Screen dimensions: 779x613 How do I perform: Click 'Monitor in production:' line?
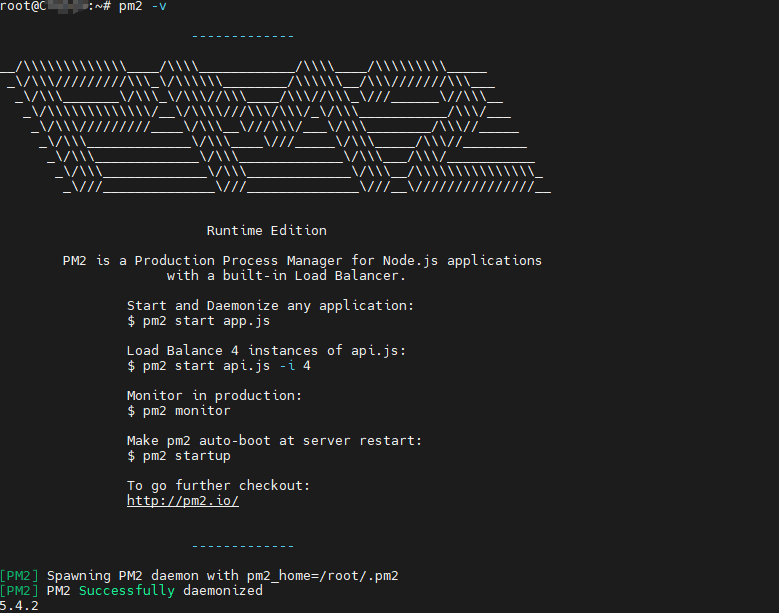[214, 396]
